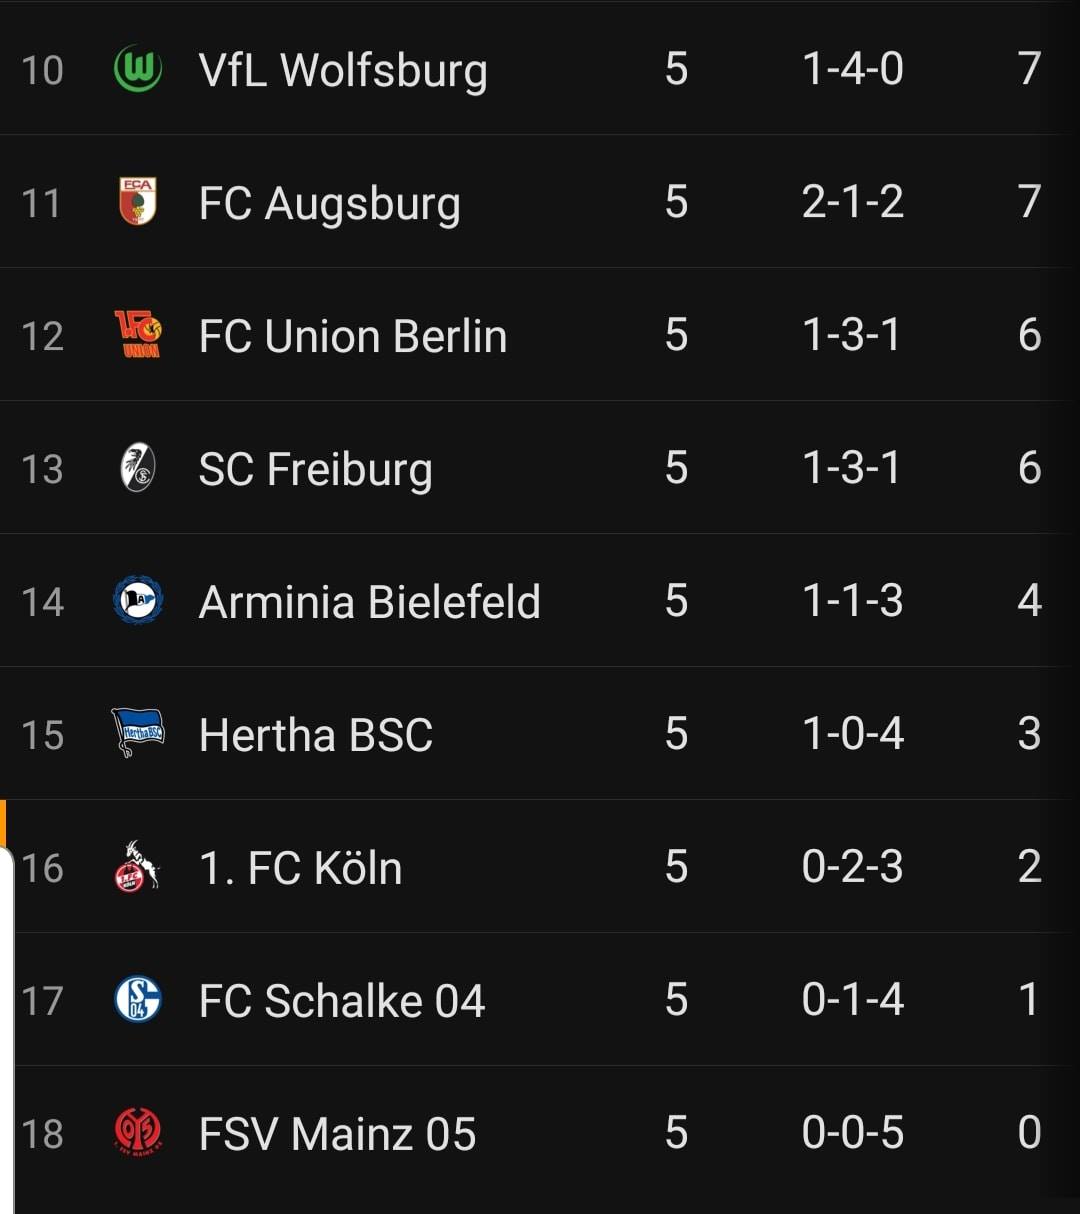Tap the SC Freiburg crest icon
The image size is (1080, 1214).
(x=138, y=467)
